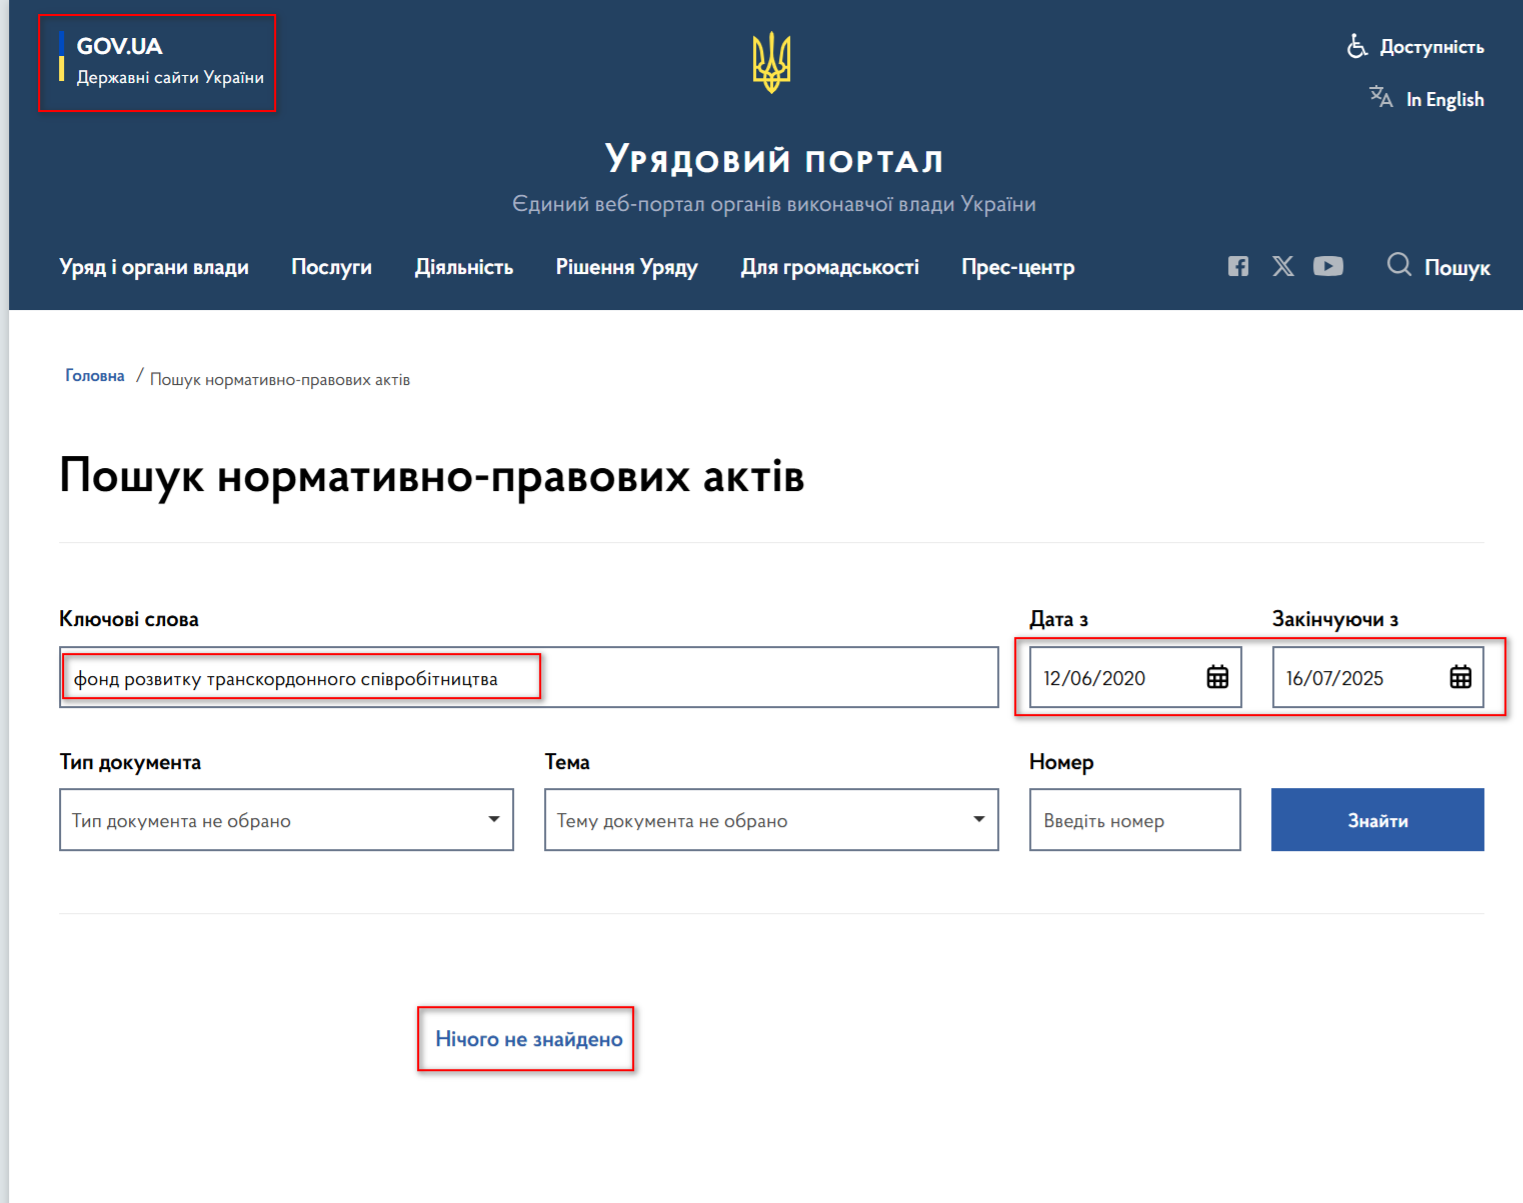Switch to English via In English link
The image size is (1523, 1203).
click(1445, 97)
